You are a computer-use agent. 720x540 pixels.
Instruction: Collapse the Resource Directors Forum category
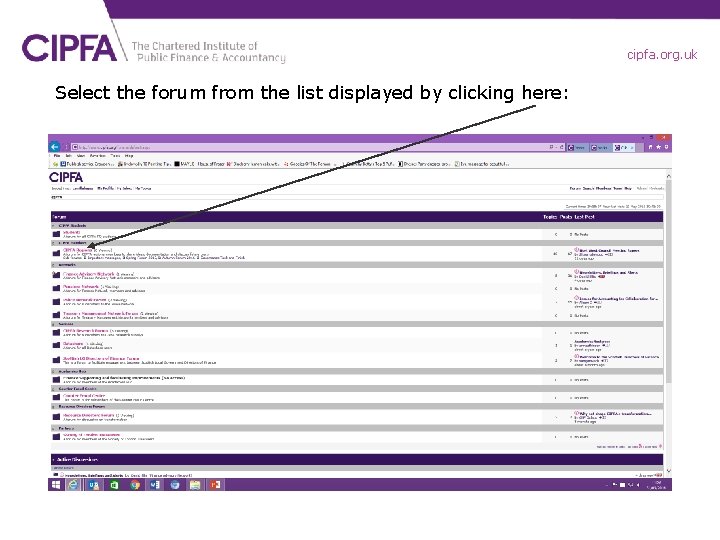54,406
